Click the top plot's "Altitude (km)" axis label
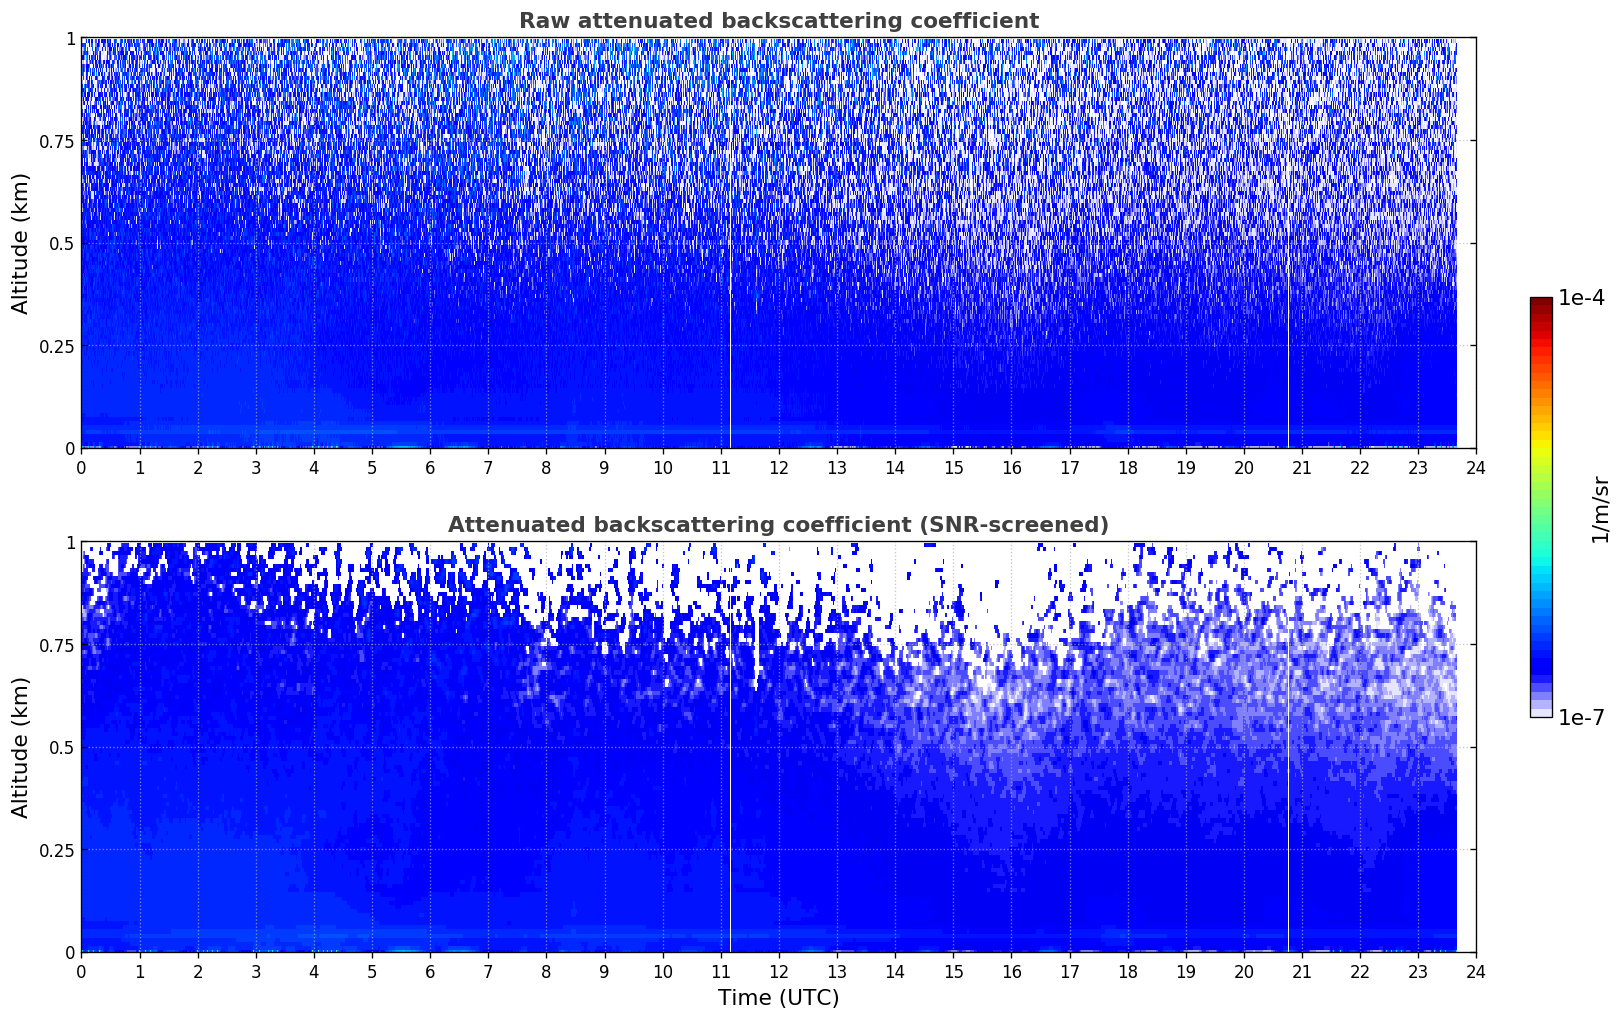1621x1020 pixels. pyautogui.click(x=21, y=243)
